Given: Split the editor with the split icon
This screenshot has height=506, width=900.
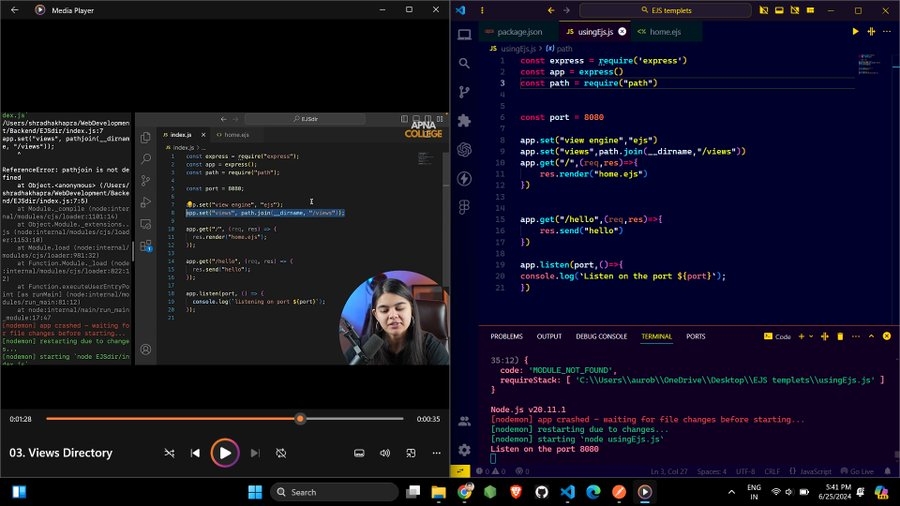Looking at the screenshot, I should click(x=870, y=32).
